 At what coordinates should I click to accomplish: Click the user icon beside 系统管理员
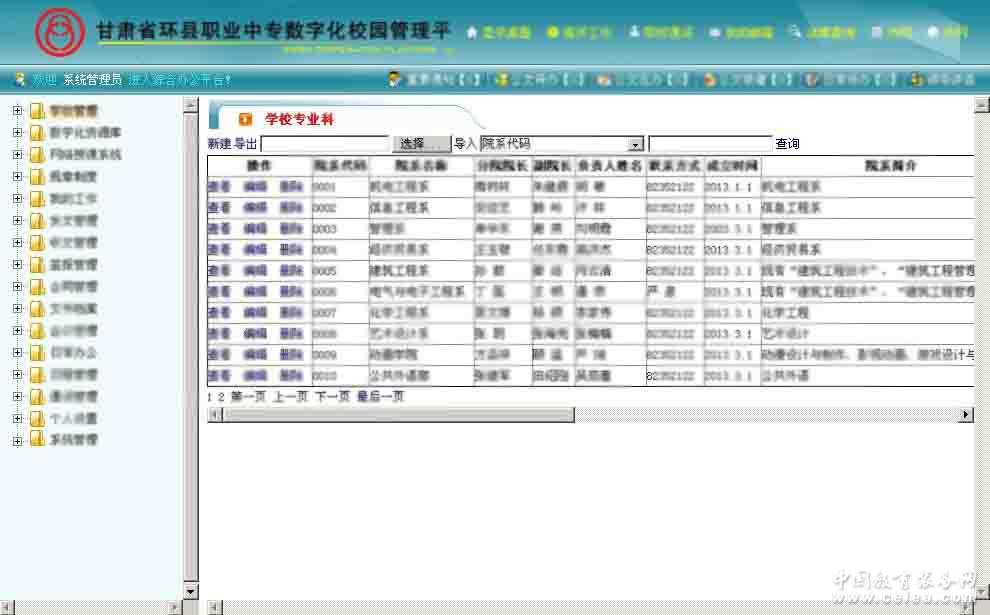coord(18,79)
